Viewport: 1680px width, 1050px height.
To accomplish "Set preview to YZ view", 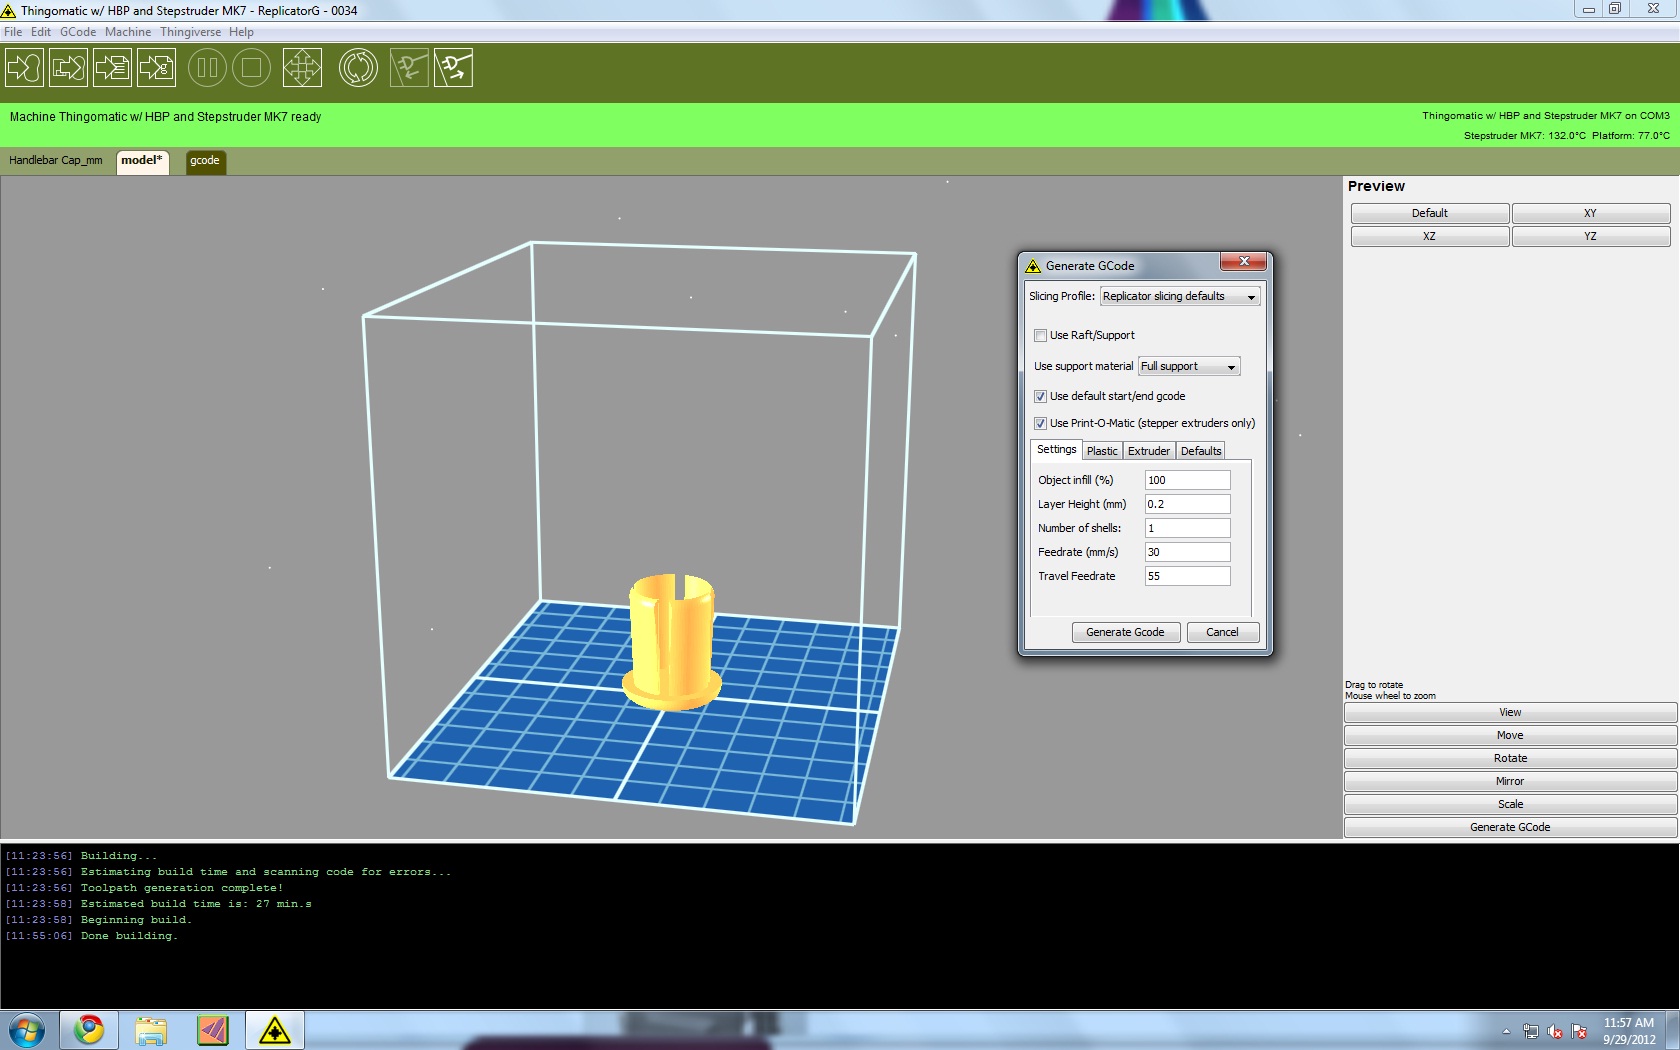I will pyautogui.click(x=1590, y=237).
